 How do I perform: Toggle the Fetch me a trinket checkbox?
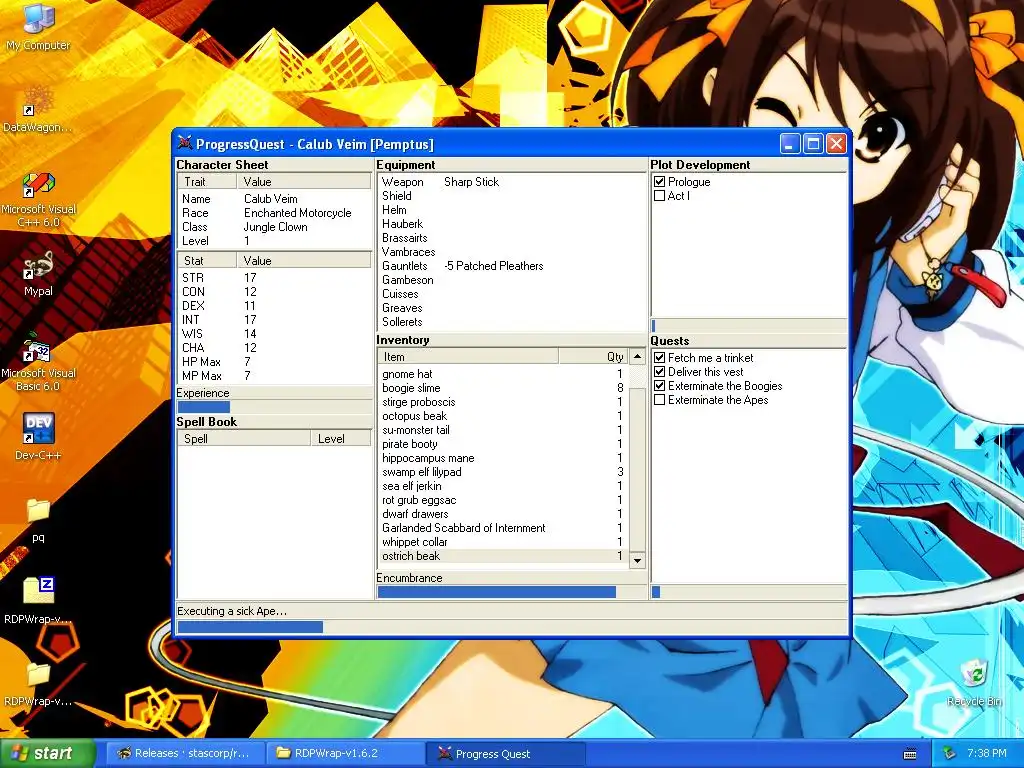point(660,358)
